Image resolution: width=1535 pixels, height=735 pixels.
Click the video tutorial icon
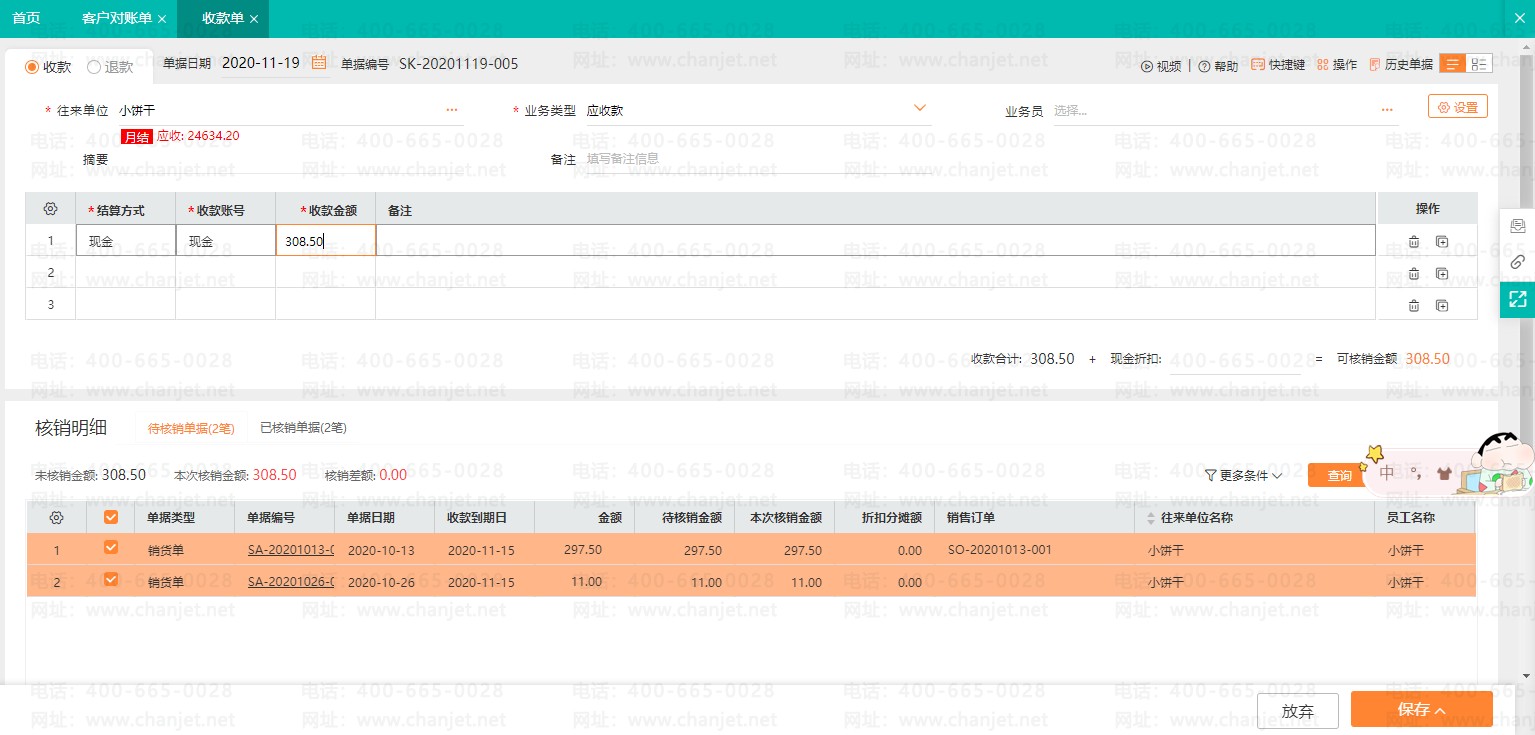click(x=1147, y=66)
